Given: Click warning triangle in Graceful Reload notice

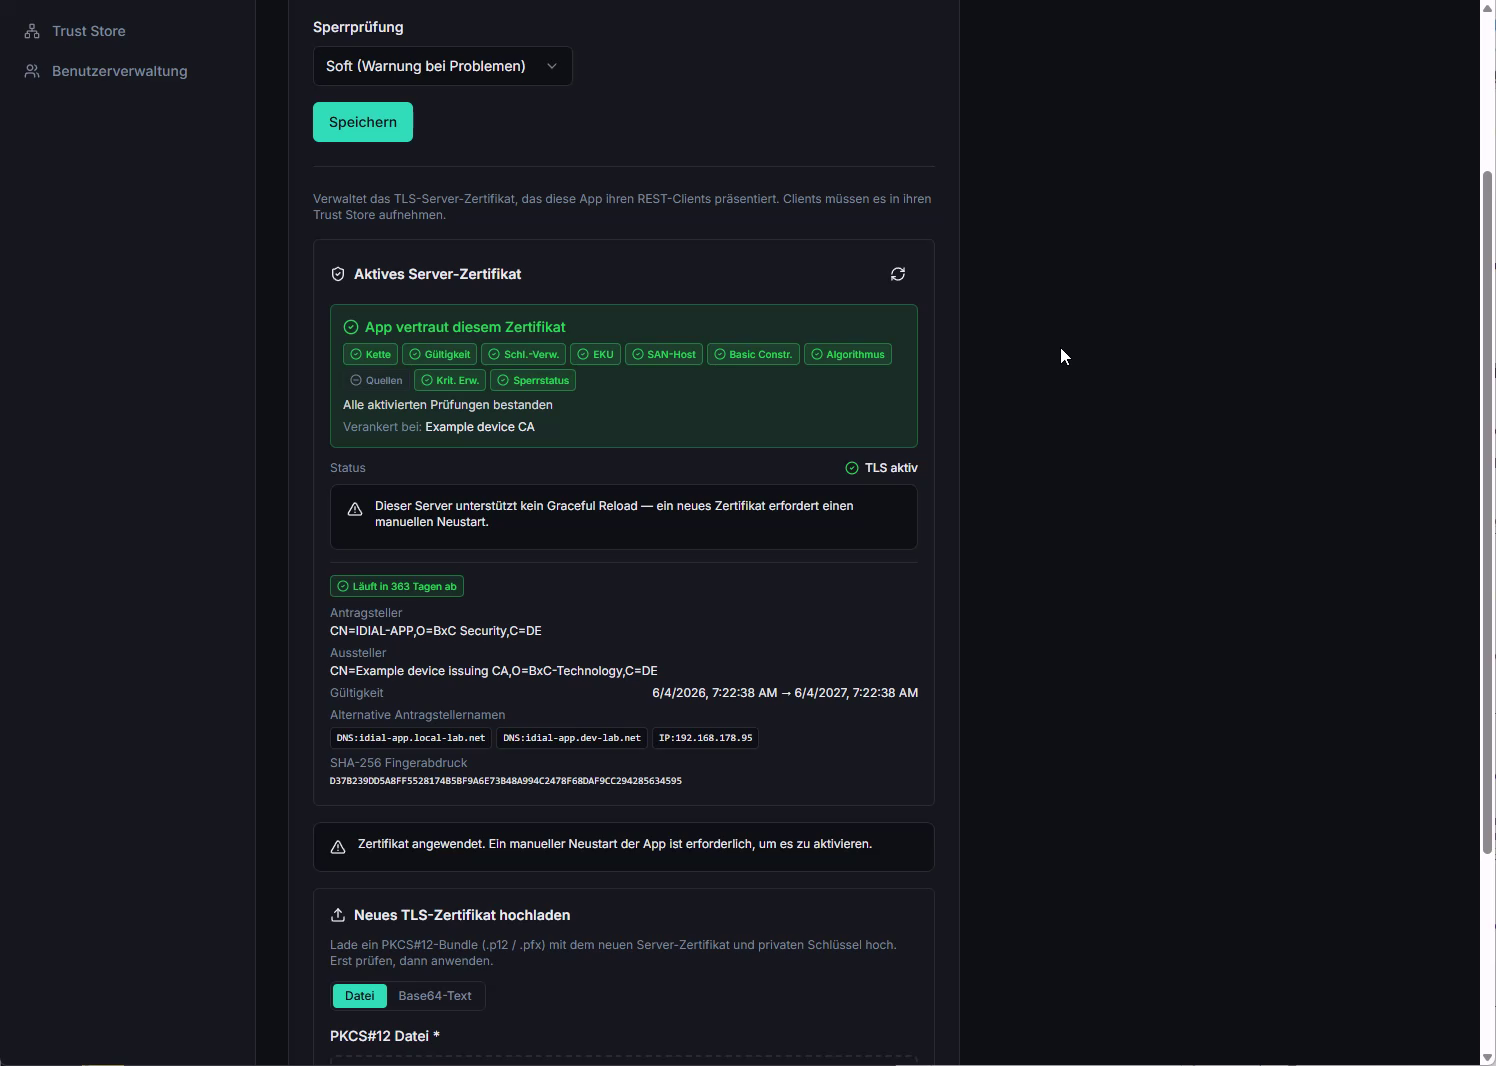Looking at the screenshot, I should click(x=355, y=510).
